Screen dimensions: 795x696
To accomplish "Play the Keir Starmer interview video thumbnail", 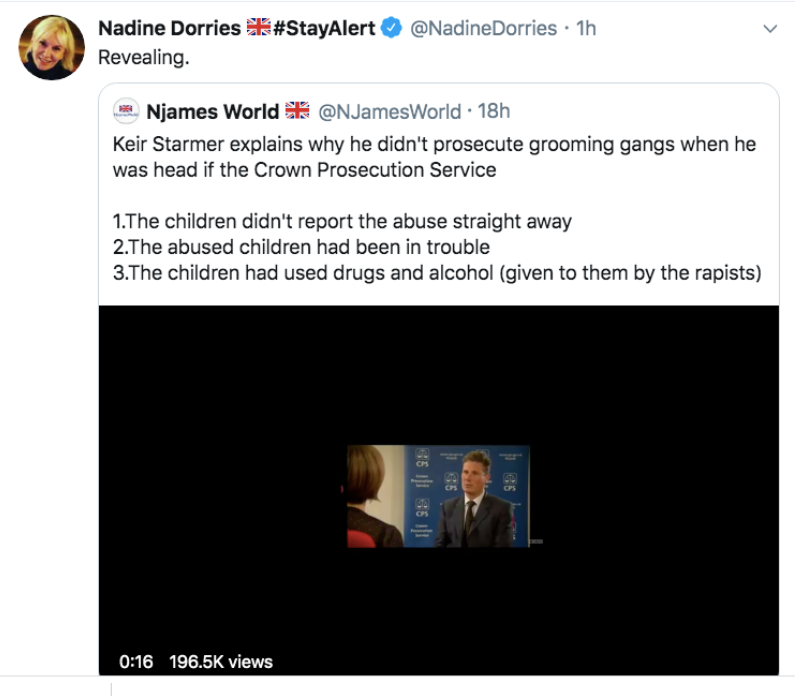I will [x=438, y=495].
